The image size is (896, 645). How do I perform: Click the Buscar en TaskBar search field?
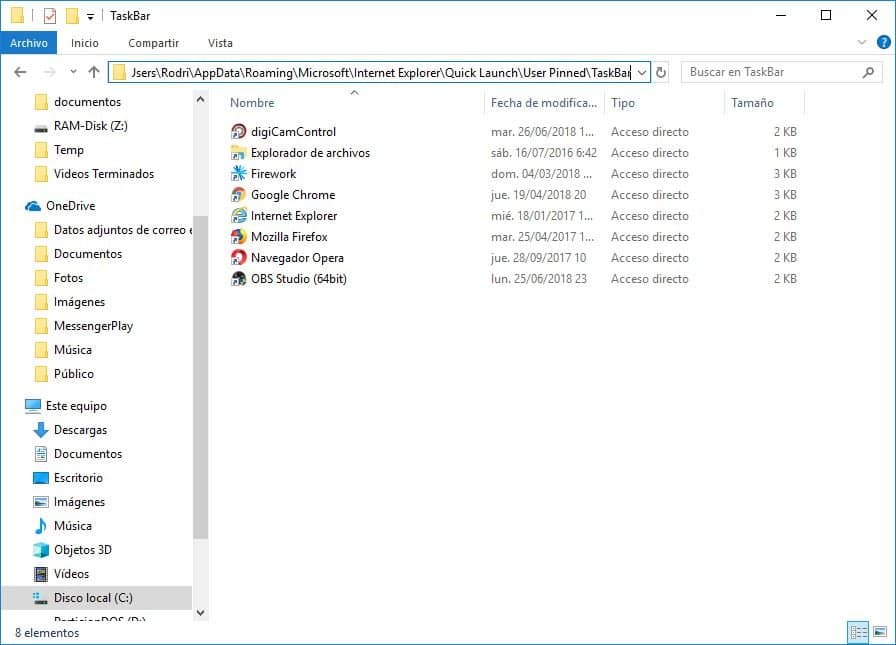pyautogui.click(x=770, y=73)
